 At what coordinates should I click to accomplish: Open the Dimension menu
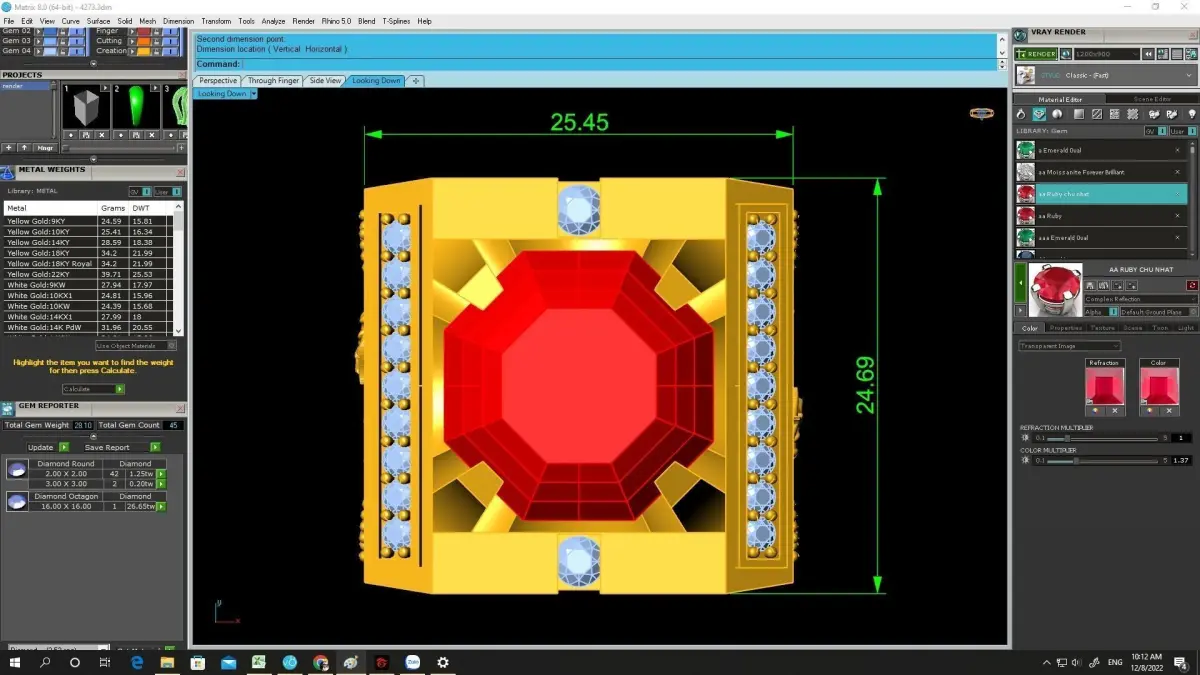coord(178,21)
